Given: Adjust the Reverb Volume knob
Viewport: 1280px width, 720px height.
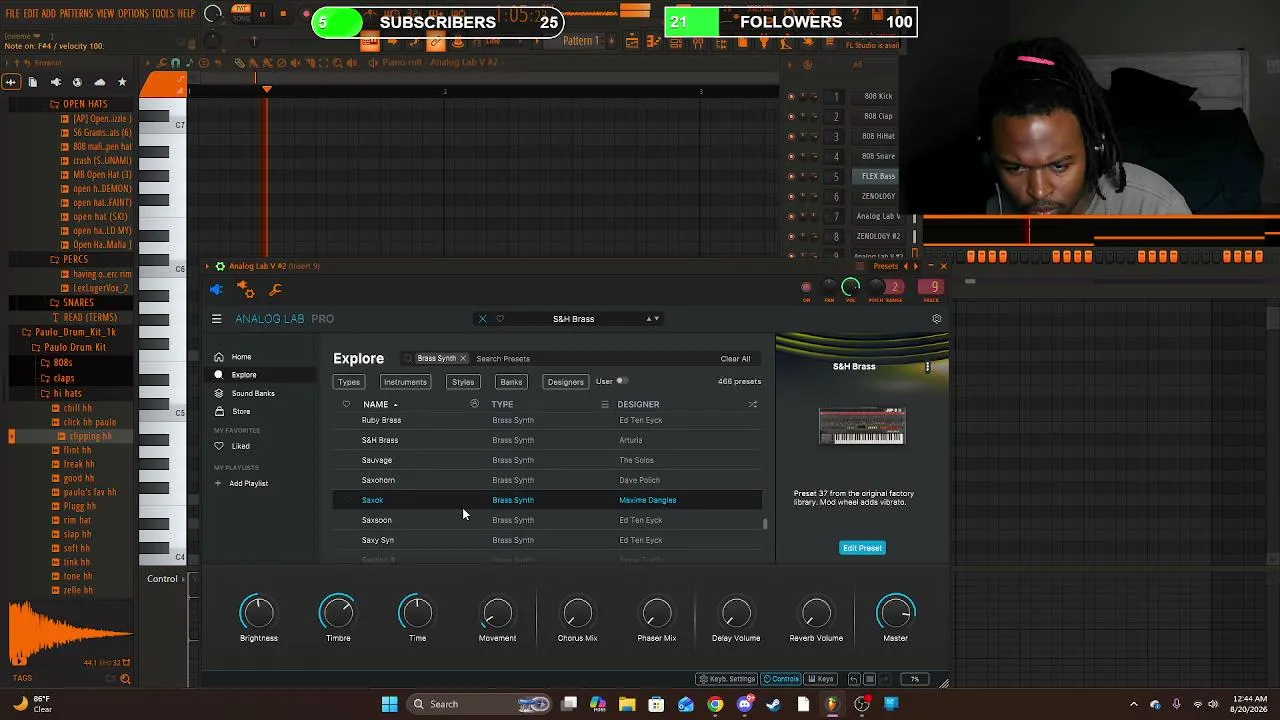Looking at the screenshot, I should point(816,613).
